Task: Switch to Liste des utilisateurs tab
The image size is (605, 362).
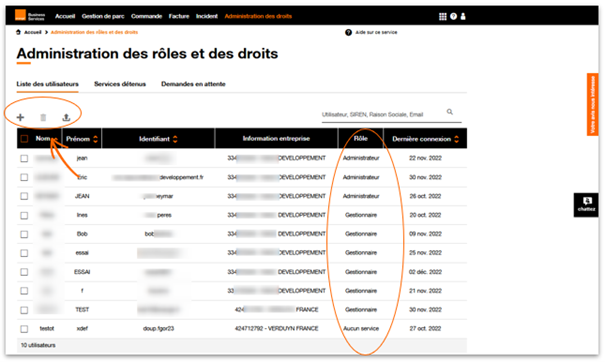Action: point(47,84)
